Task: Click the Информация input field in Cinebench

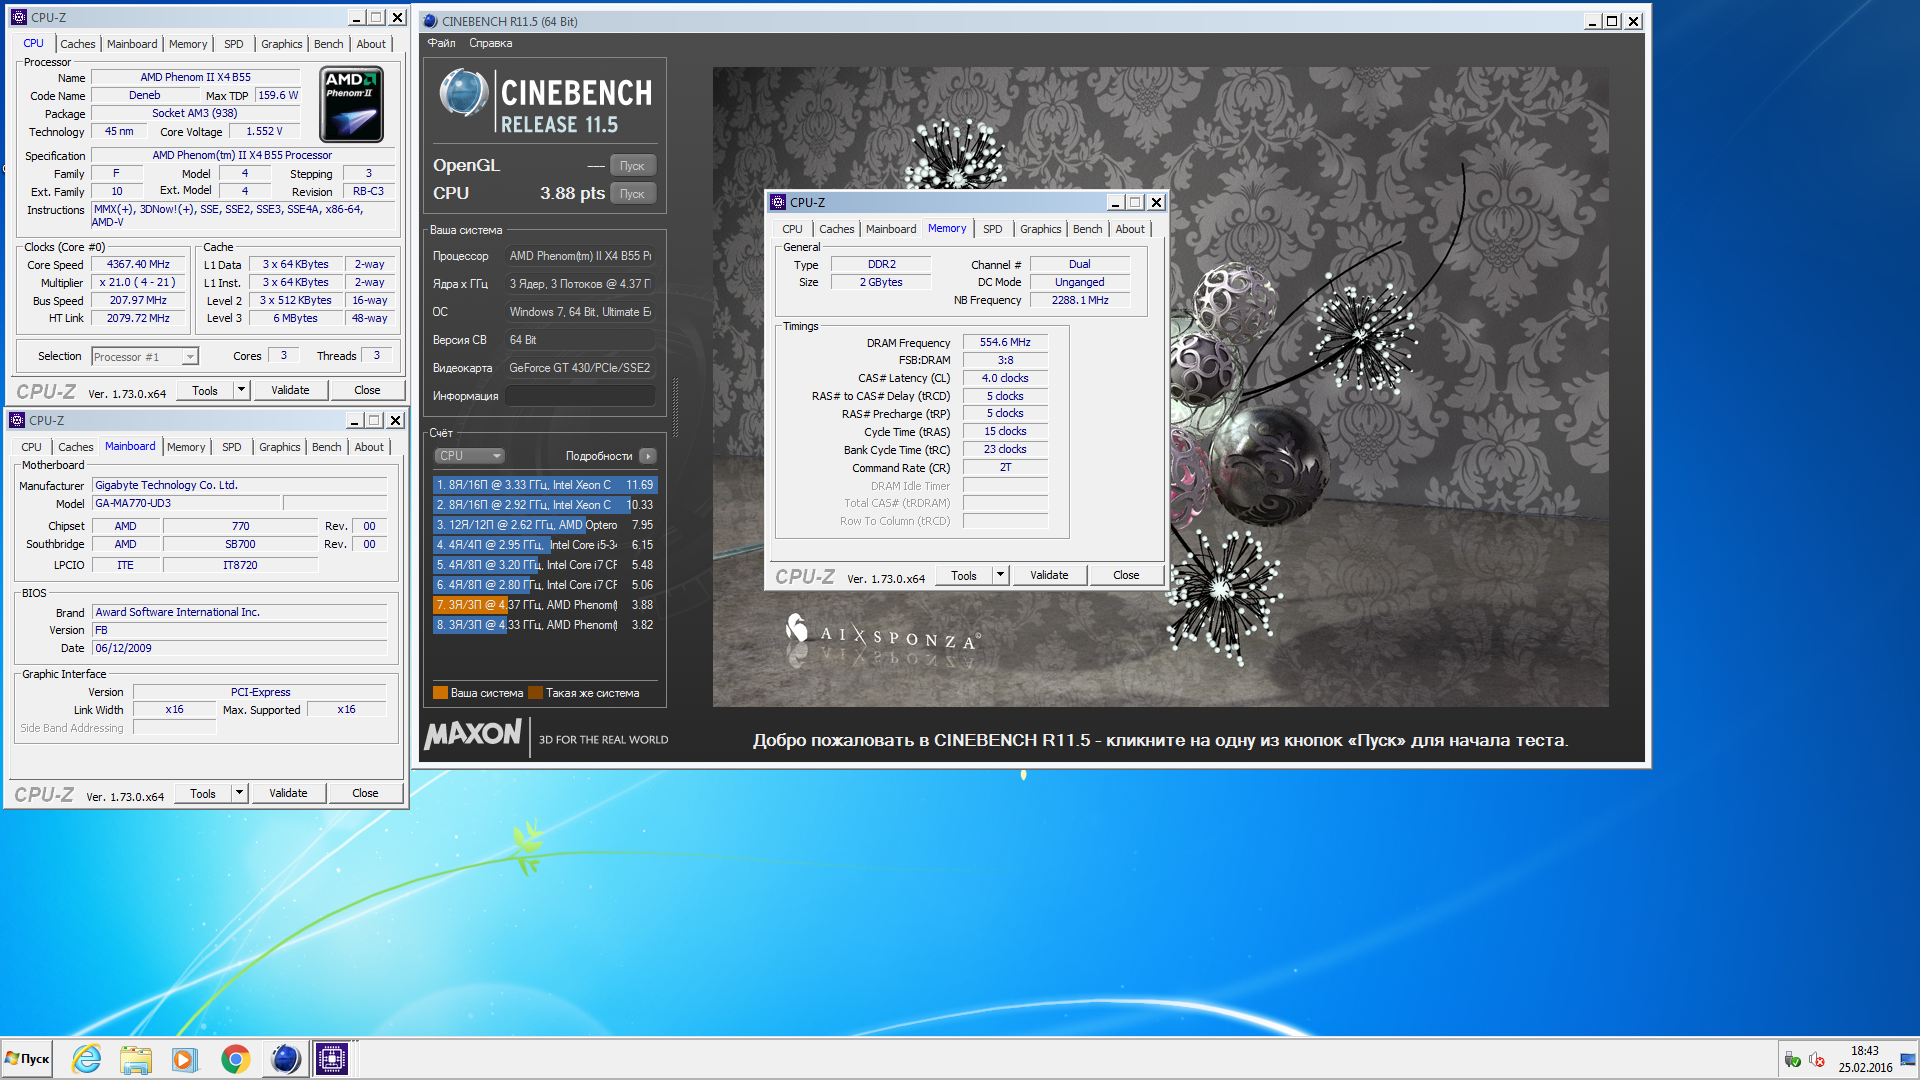Action: pyautogui.click(x=580, y=396)
